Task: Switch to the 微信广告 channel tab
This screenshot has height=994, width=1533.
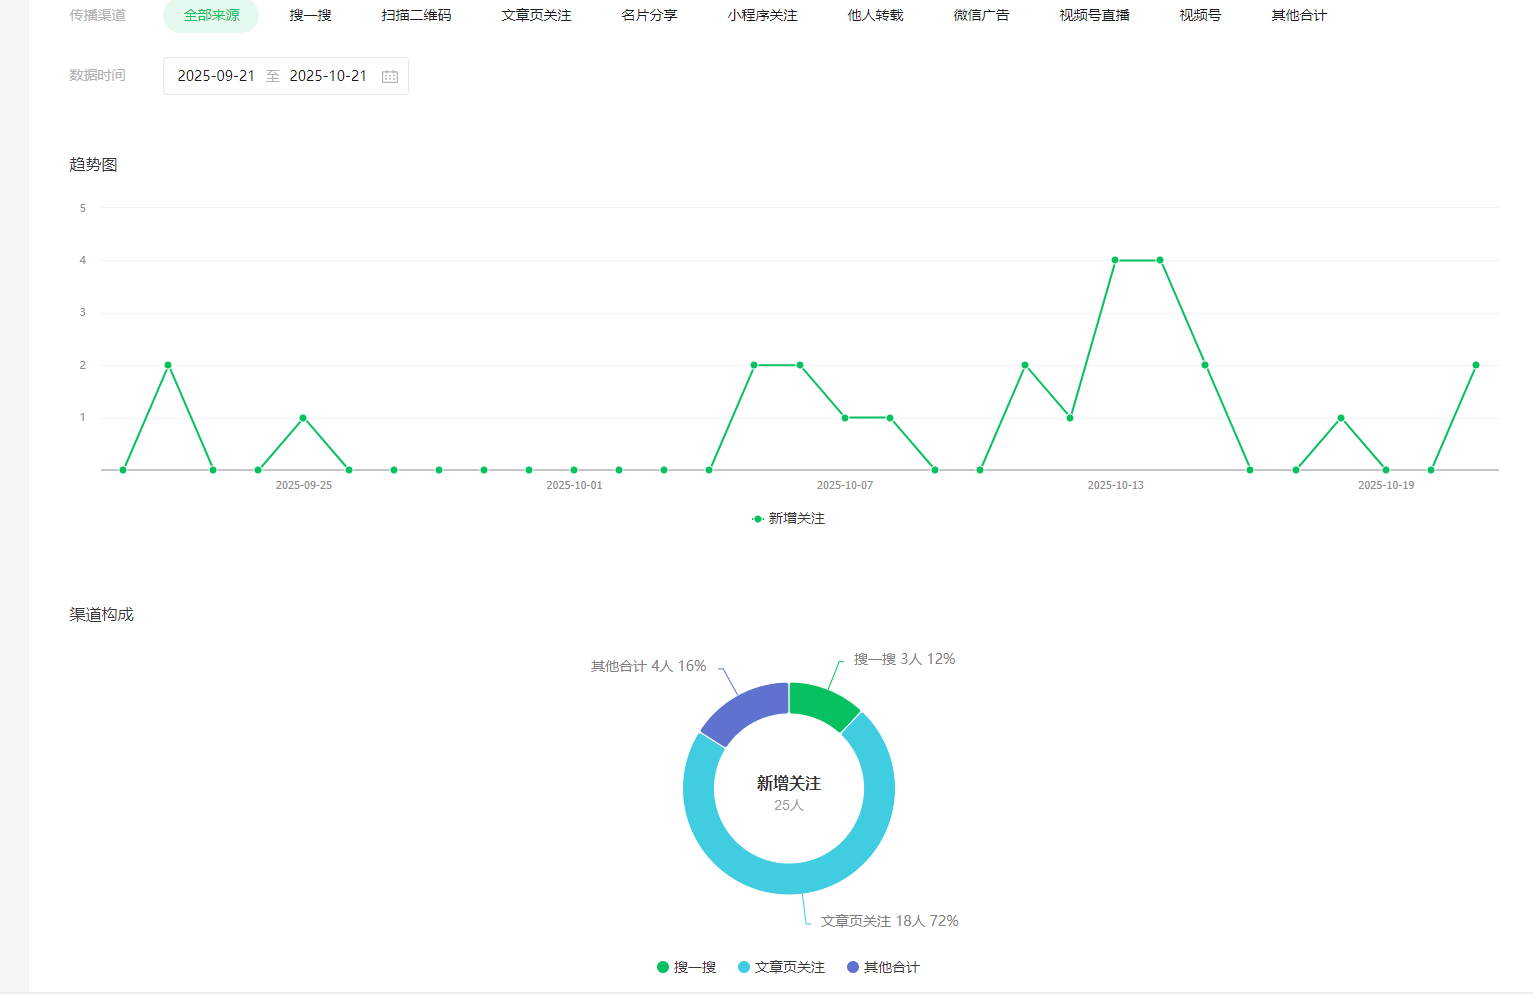Action: click(x=981, y=16)
